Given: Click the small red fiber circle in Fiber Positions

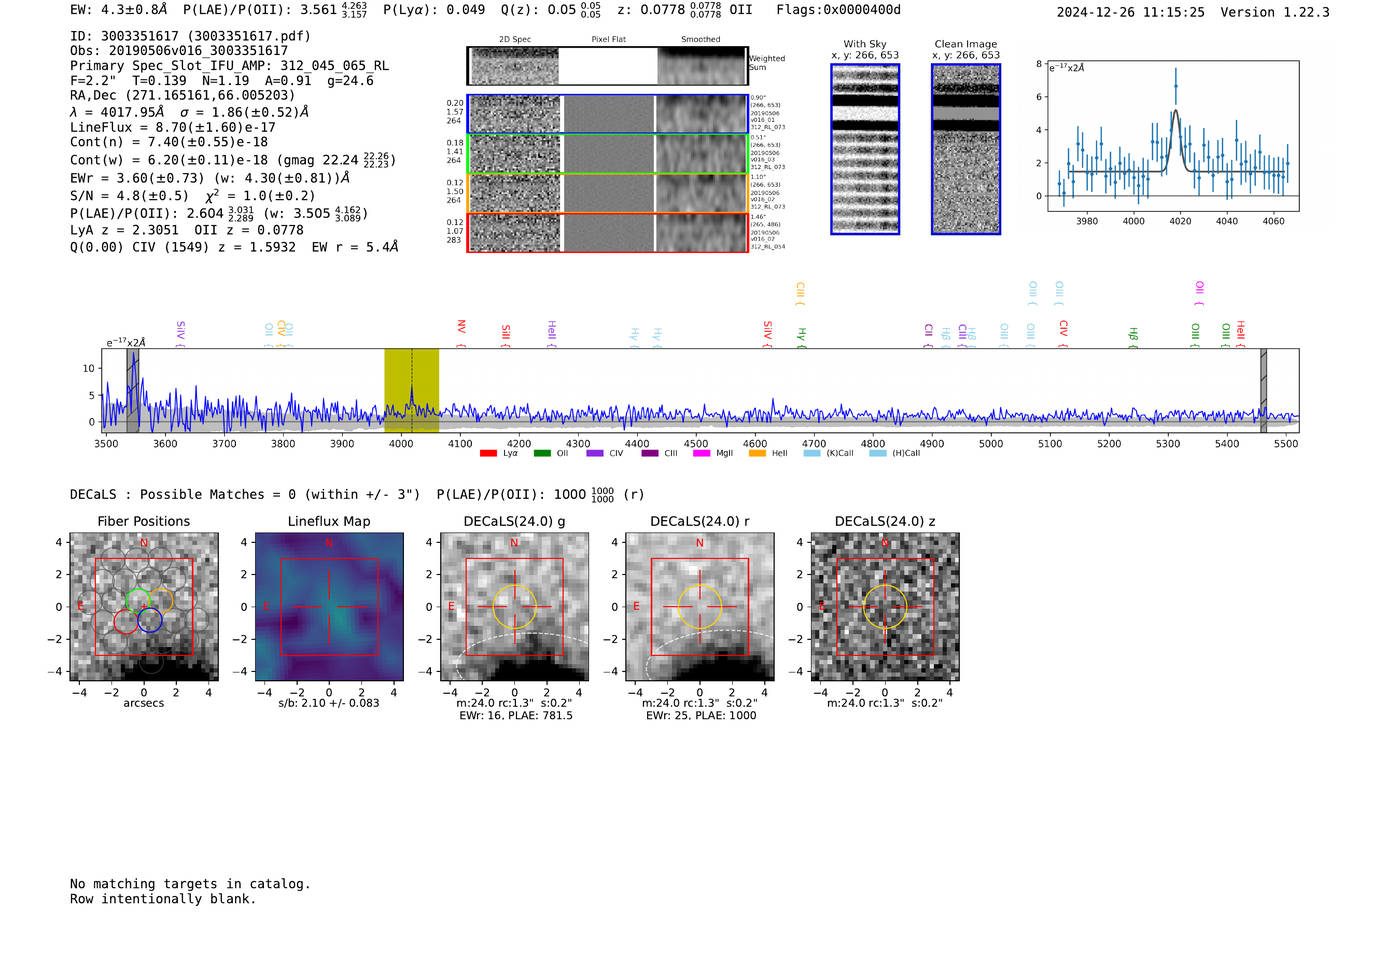Looking at the screenshot, I should coord(126,621).
